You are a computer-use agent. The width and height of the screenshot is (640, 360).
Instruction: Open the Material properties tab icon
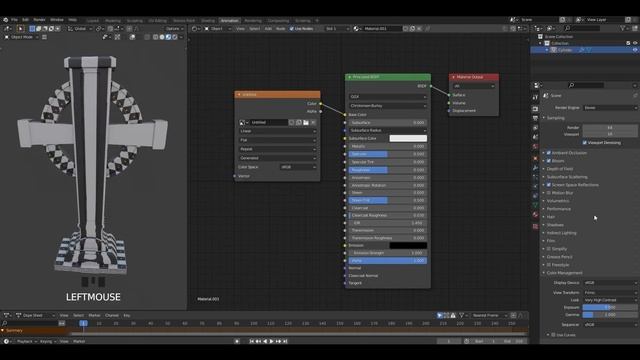[x=536, y=214]
